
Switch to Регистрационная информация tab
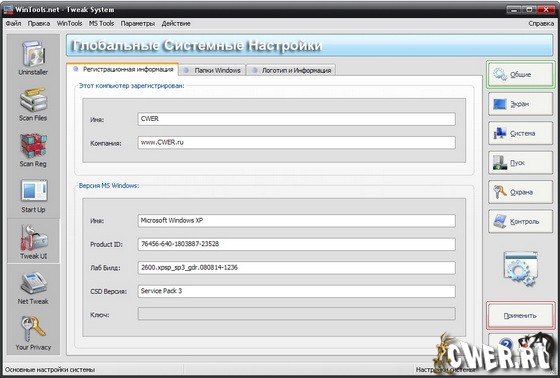pyautogui.click(x=122, y=69)
